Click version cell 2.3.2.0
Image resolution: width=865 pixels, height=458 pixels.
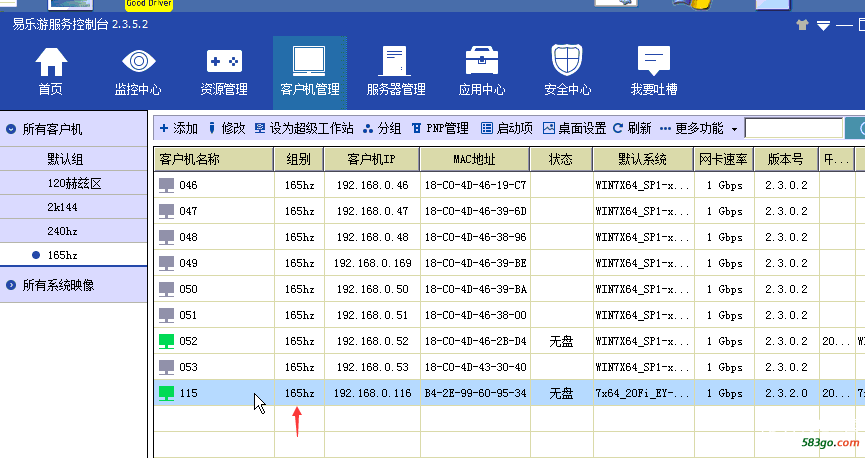coord(786,393)
